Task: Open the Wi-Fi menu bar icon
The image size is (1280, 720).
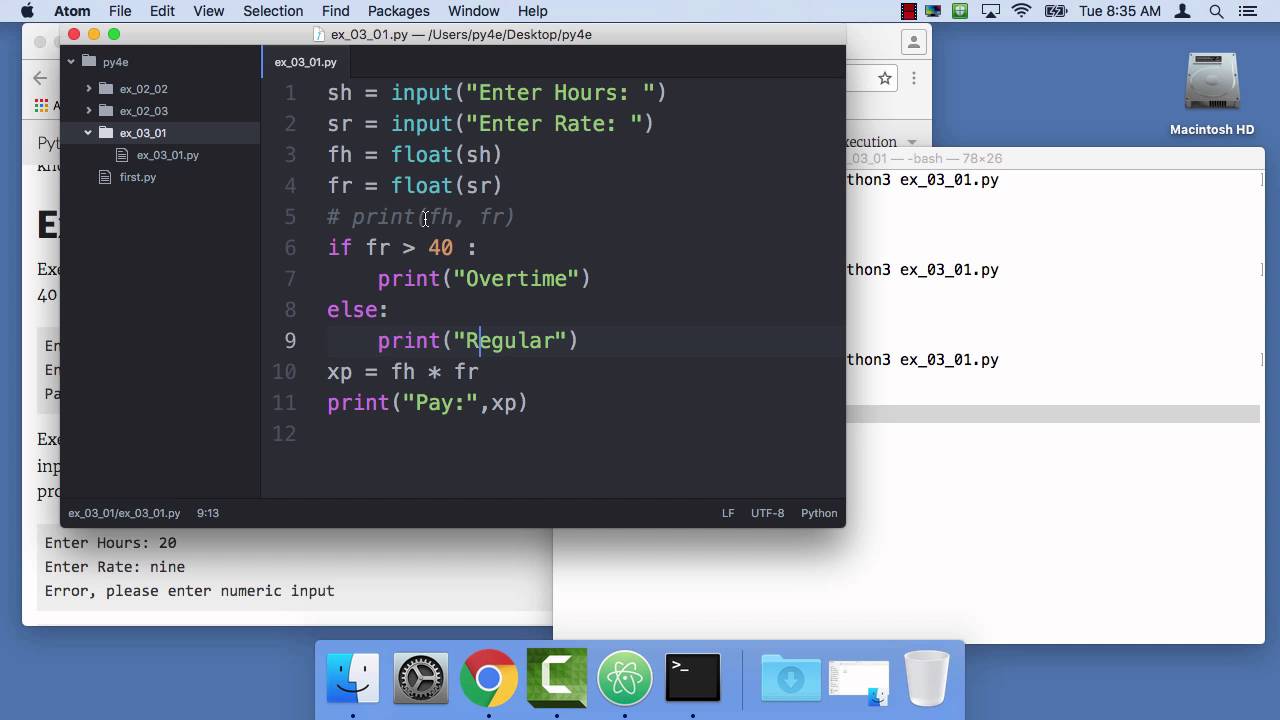Action: 1021,11
